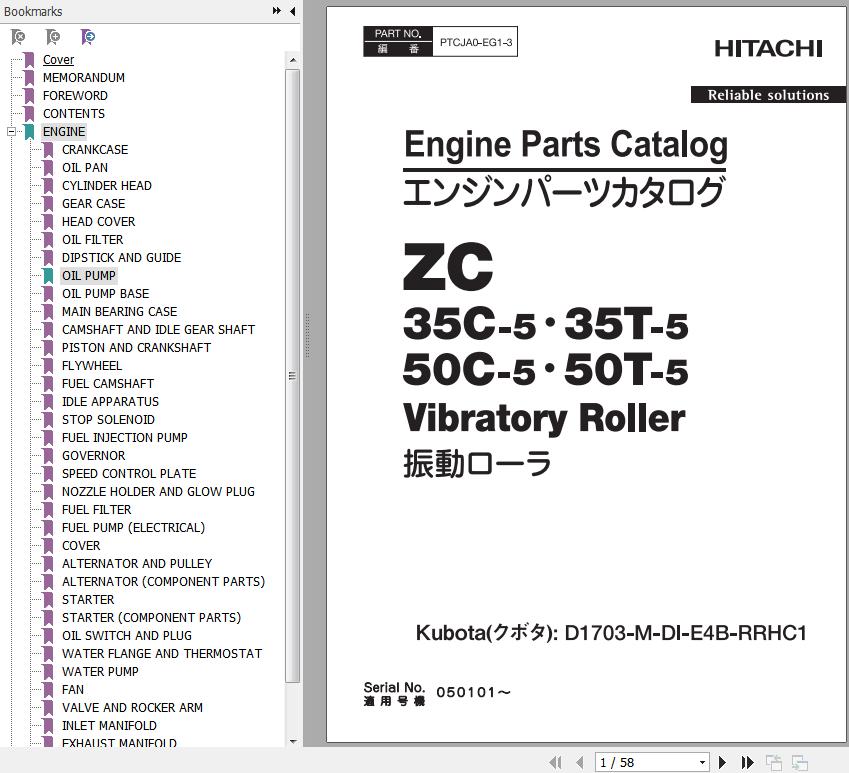This screenshot has width=849, height=773.
Task: Open the OIL SWITCH AND PLUG bookmark
Action: point(127,636)
